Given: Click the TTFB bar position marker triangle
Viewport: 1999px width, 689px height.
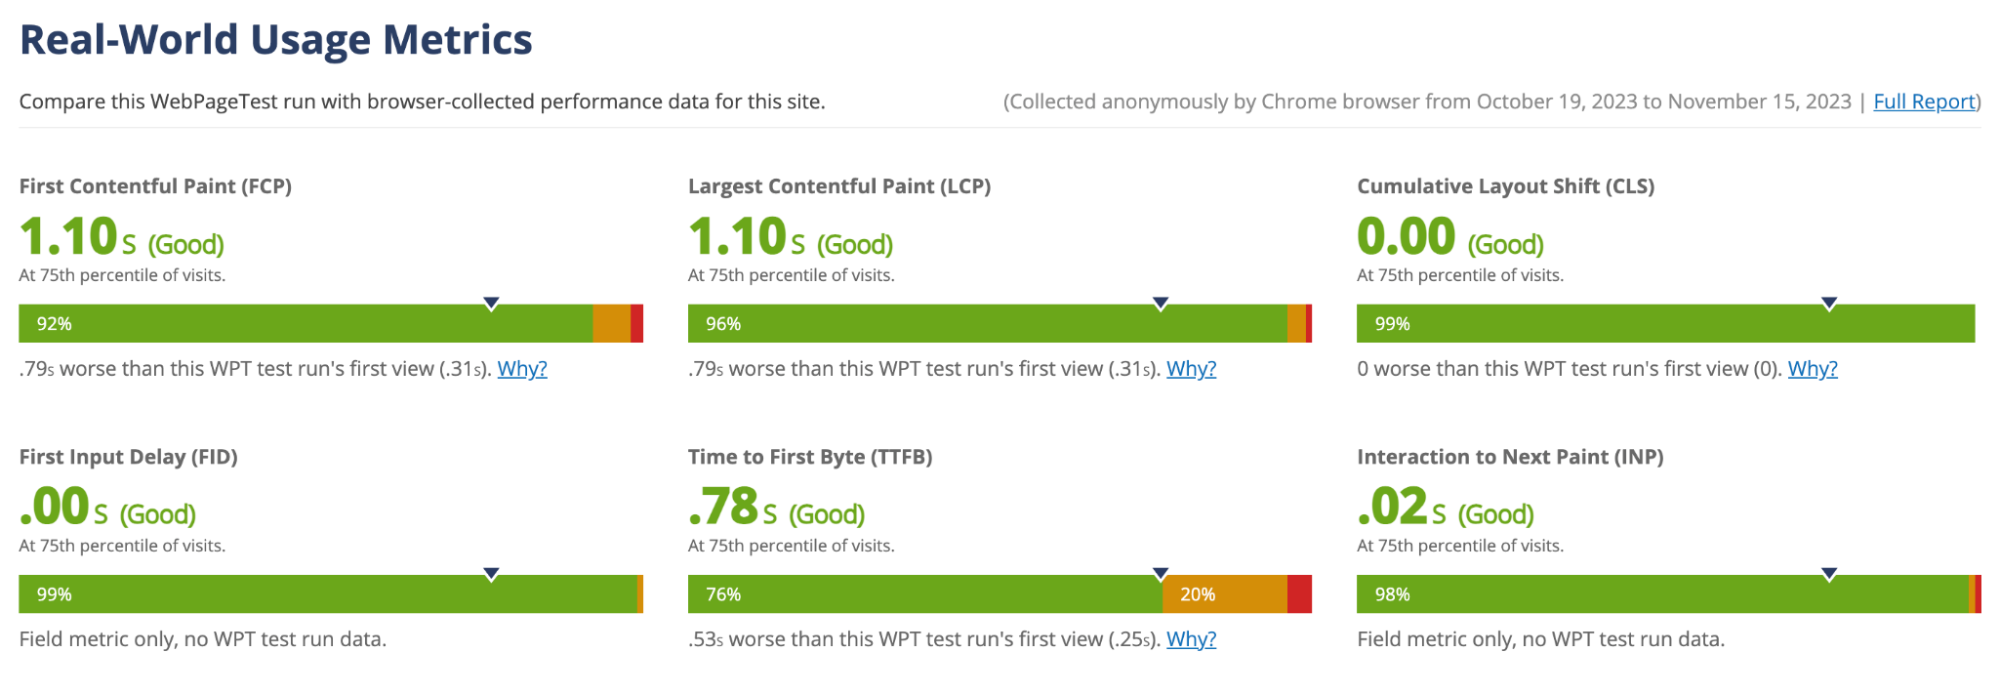Looking at the screenshot, I should [1160, 572].
